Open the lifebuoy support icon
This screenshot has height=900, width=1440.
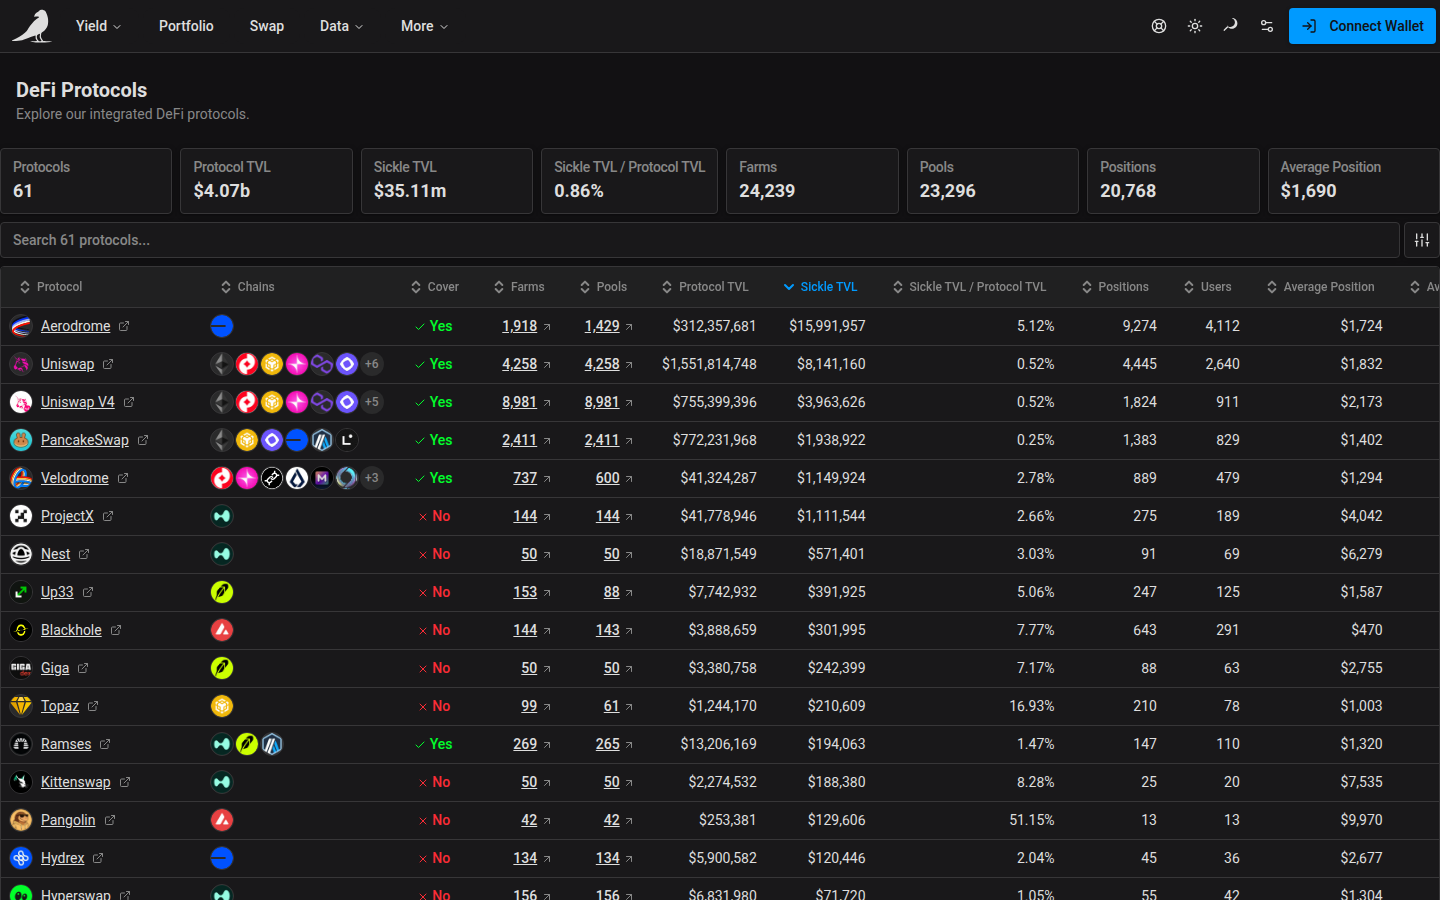tap(1159, 26)
